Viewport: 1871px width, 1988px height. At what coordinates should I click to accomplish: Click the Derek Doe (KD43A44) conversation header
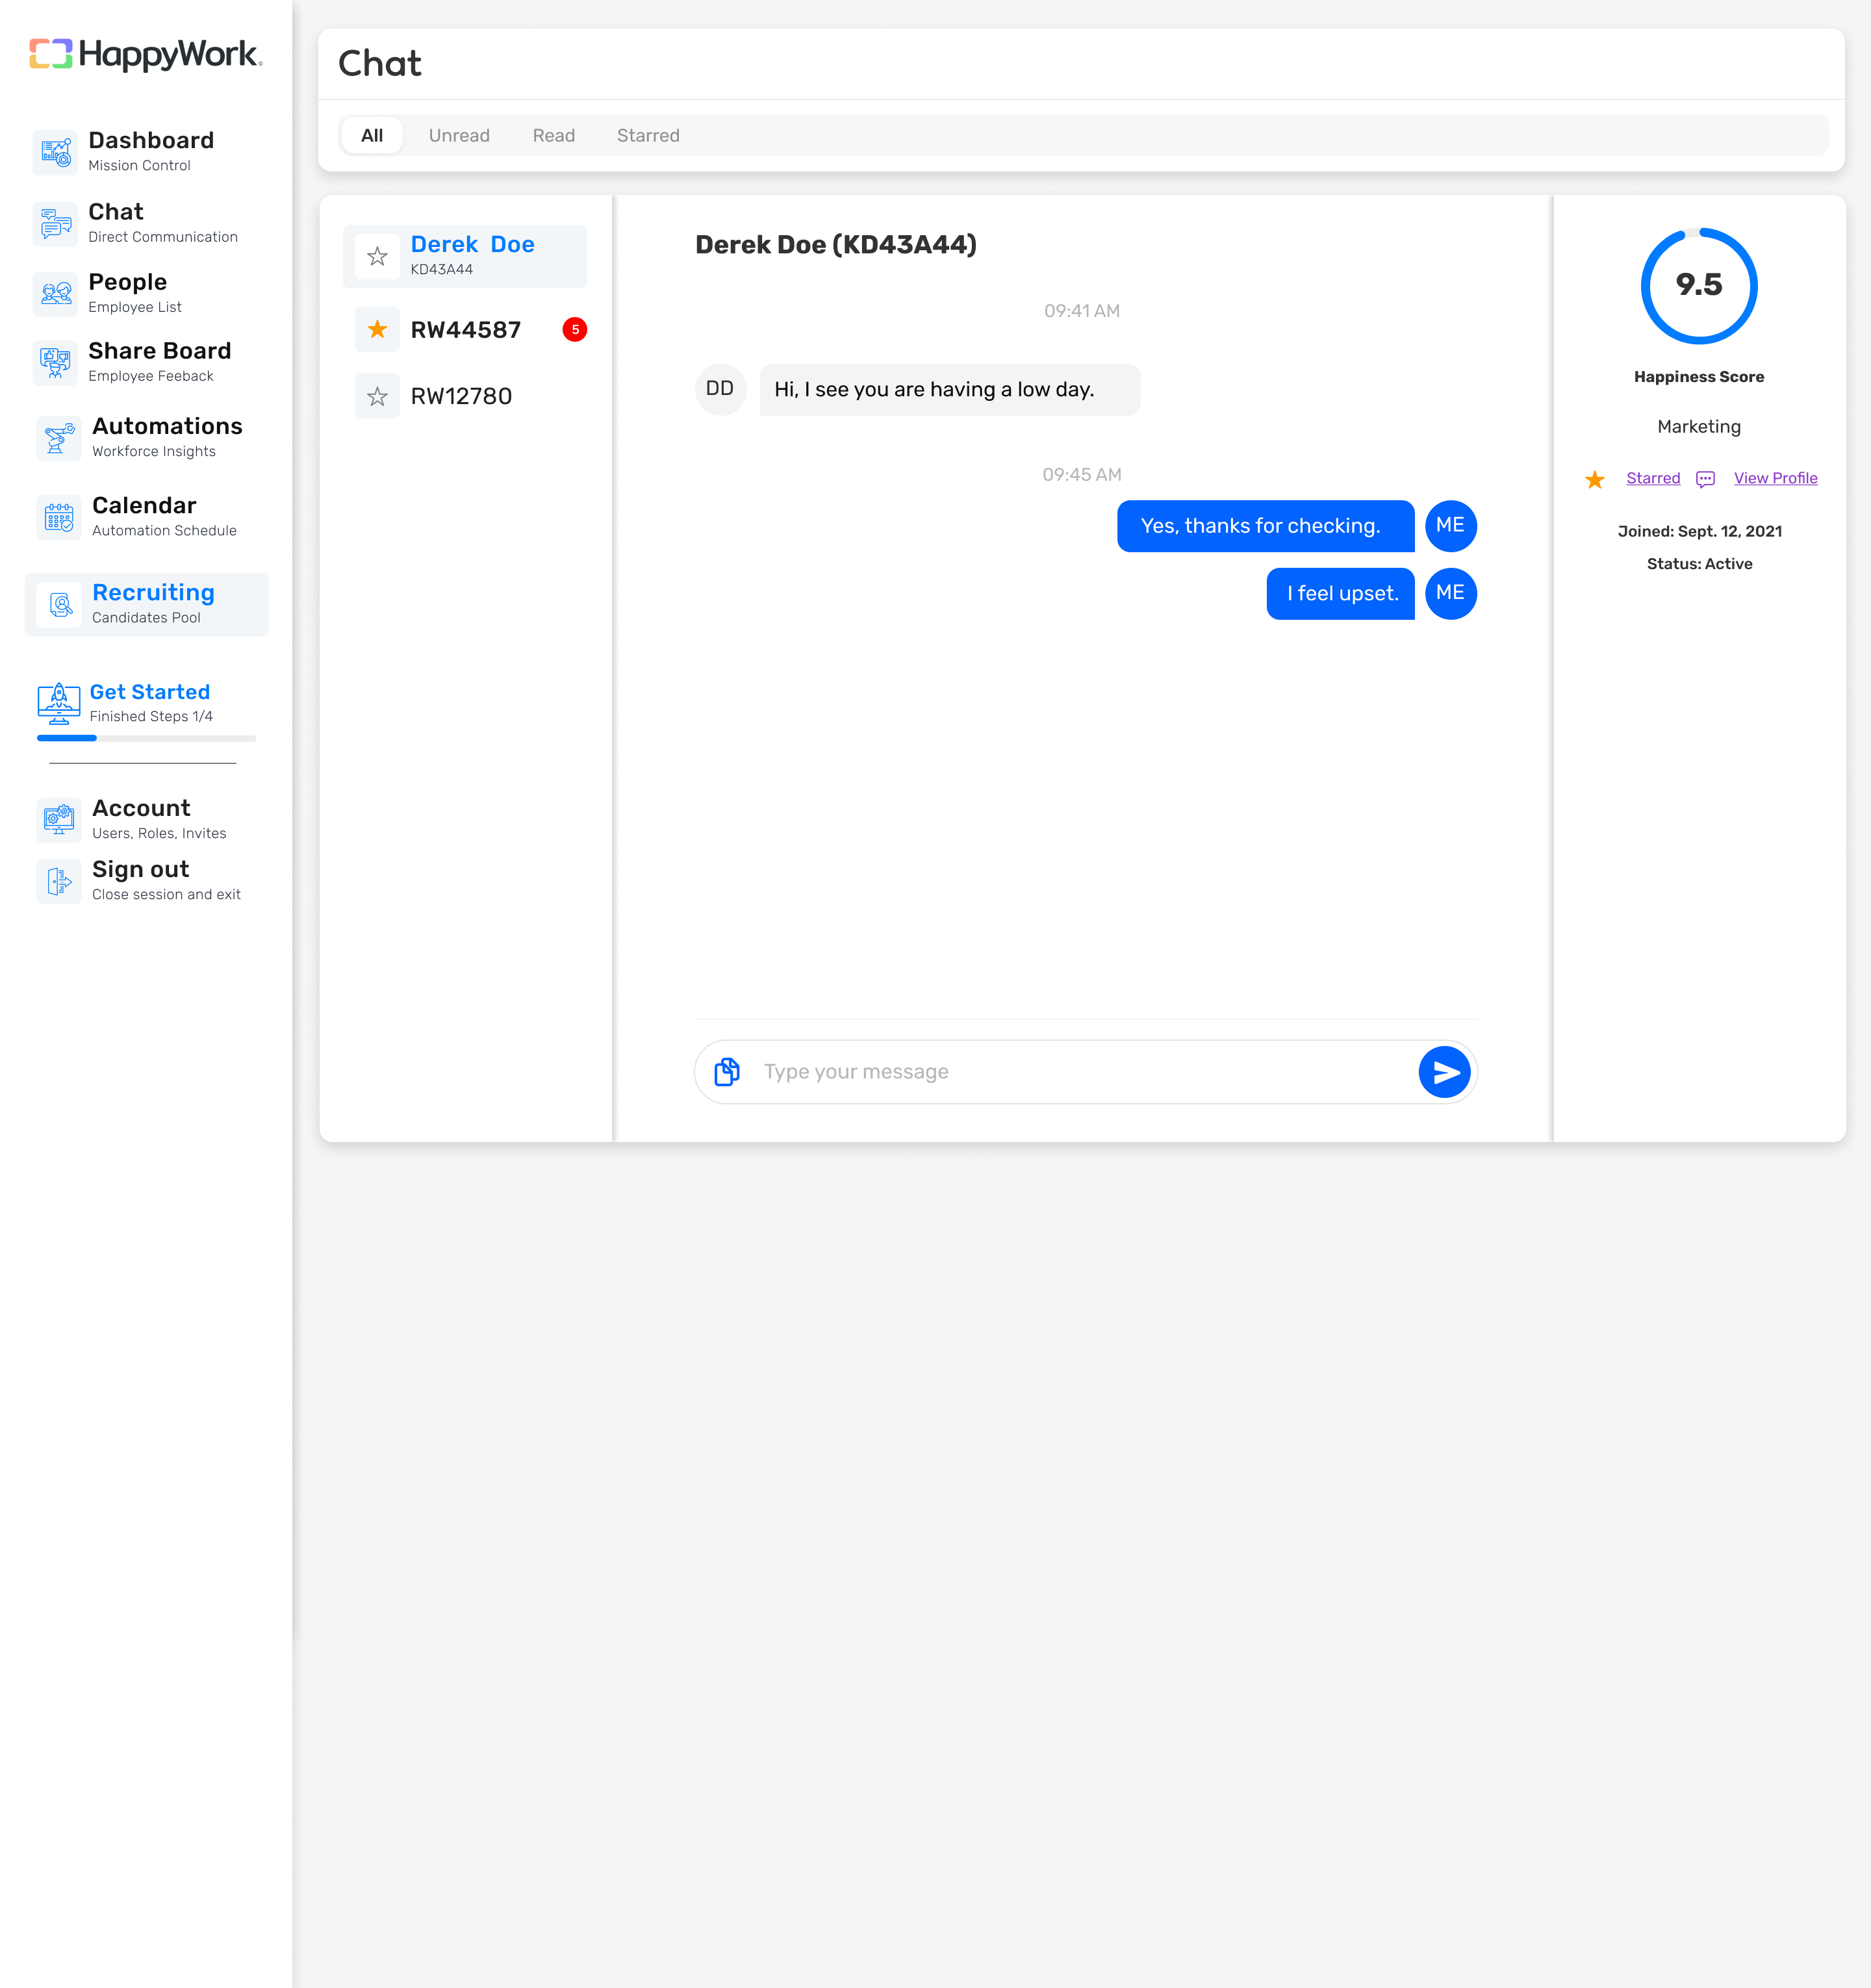tap(836, 245)
